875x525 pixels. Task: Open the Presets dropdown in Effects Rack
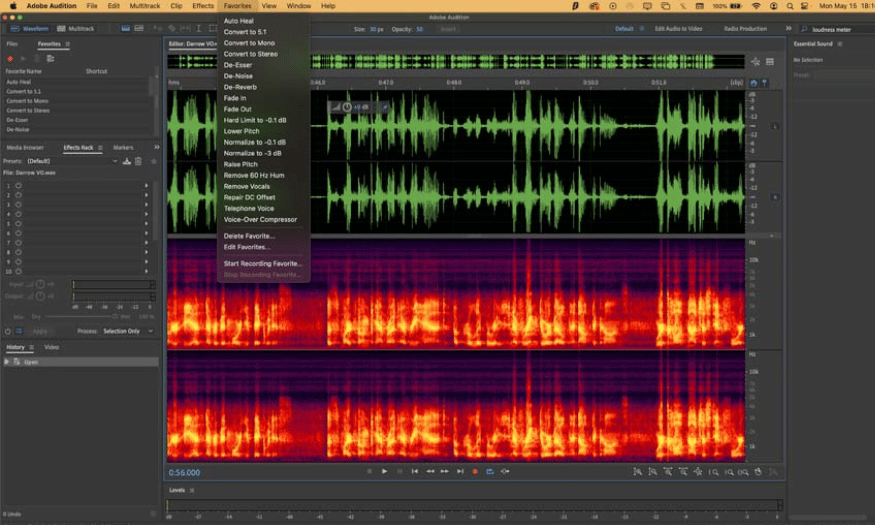(x=70, y=161)
